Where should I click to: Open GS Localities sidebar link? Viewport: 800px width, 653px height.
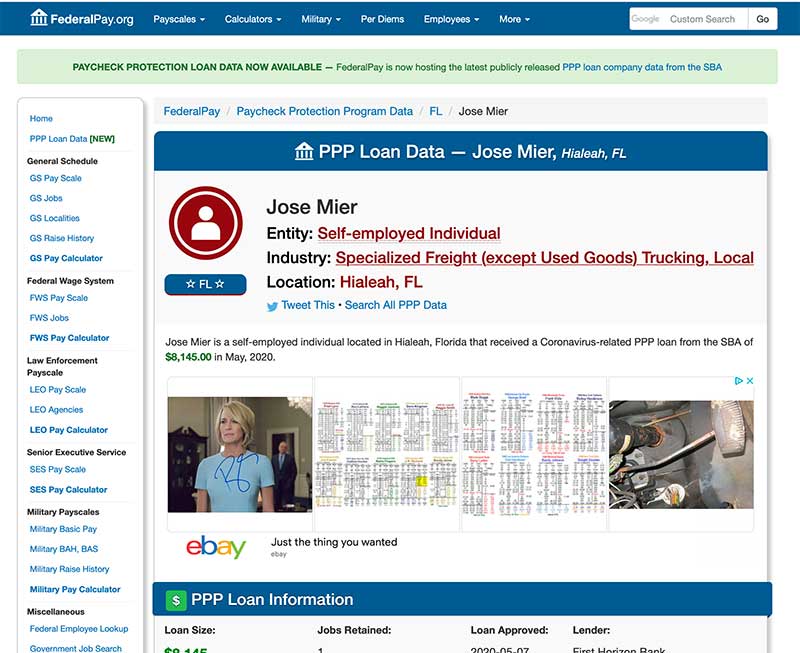point(55,218)
